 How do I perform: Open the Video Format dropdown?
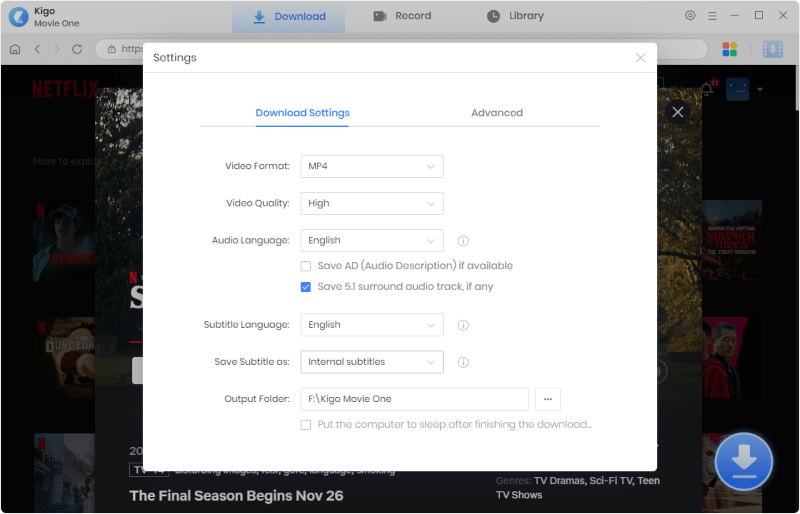[x=372, y=166]
